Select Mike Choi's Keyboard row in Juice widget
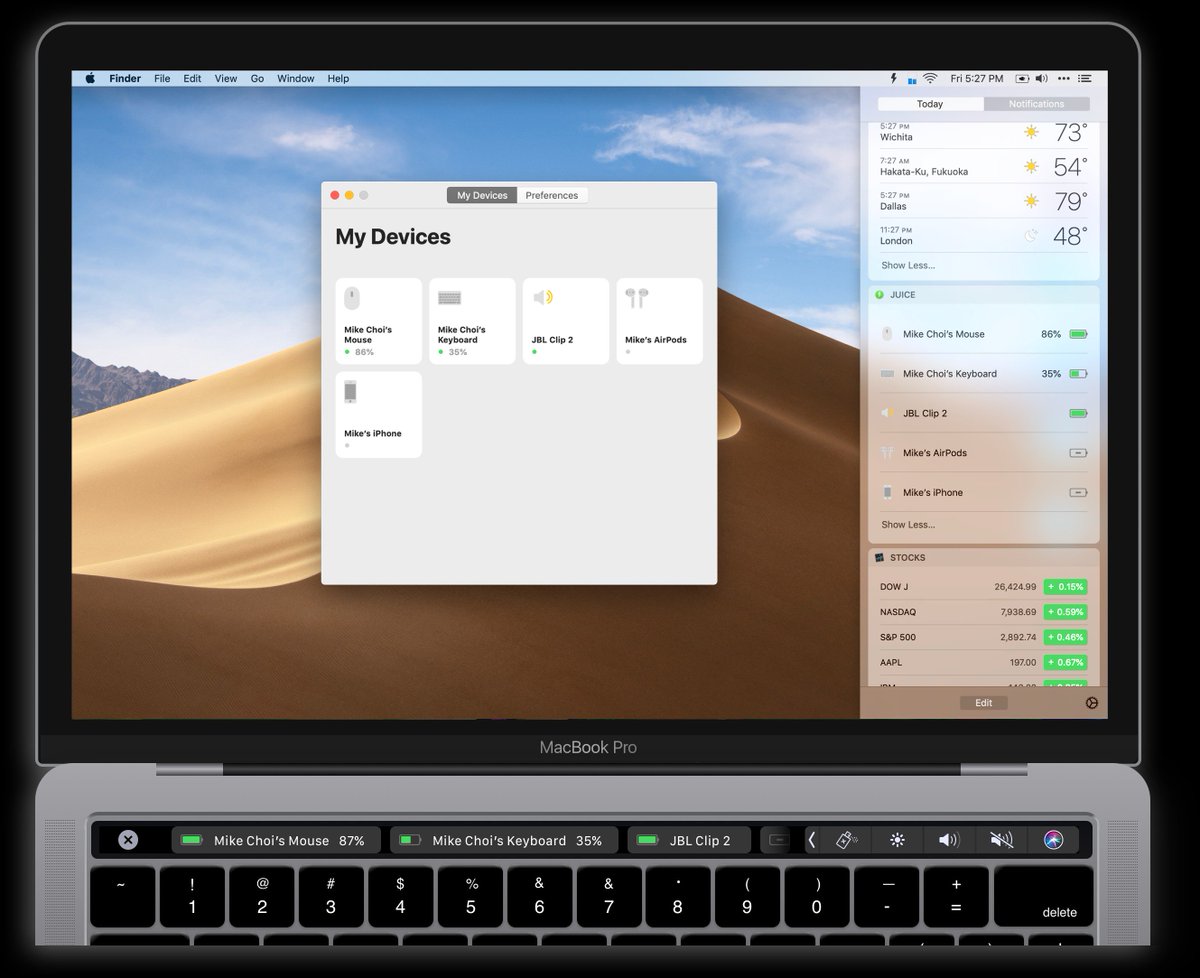Image resolution: width=1200 pixels, height=978 pixels. [x=984, y=373]
